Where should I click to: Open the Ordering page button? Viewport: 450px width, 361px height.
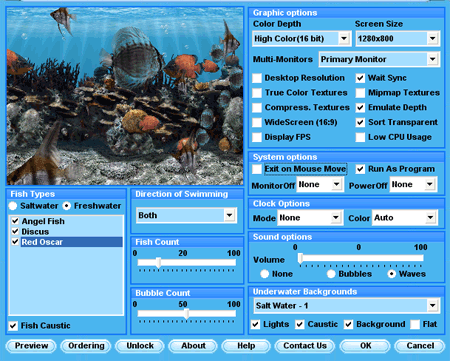(86, 346)
